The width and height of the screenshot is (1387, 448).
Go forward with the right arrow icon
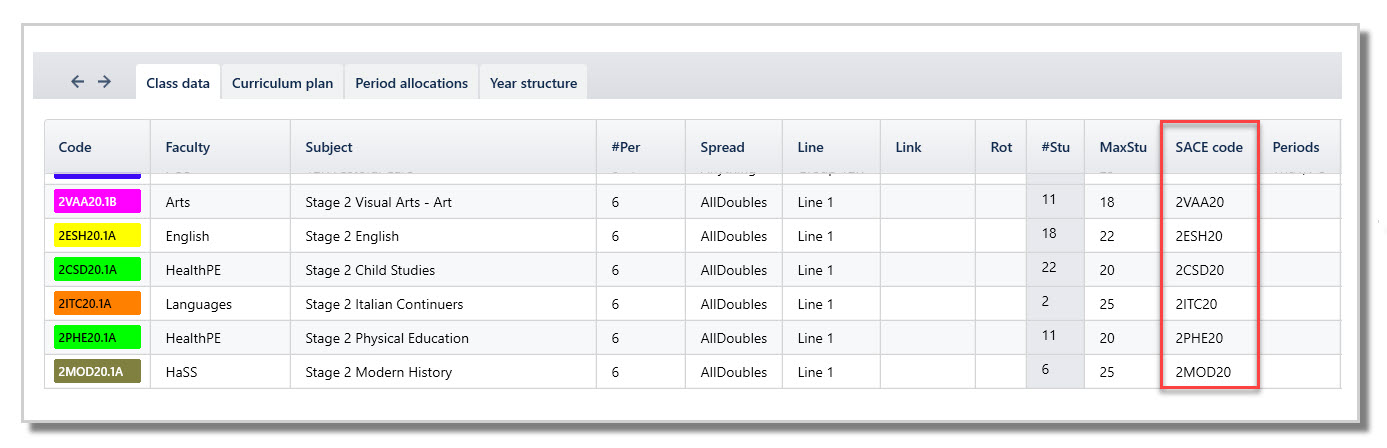coord(104,82)
